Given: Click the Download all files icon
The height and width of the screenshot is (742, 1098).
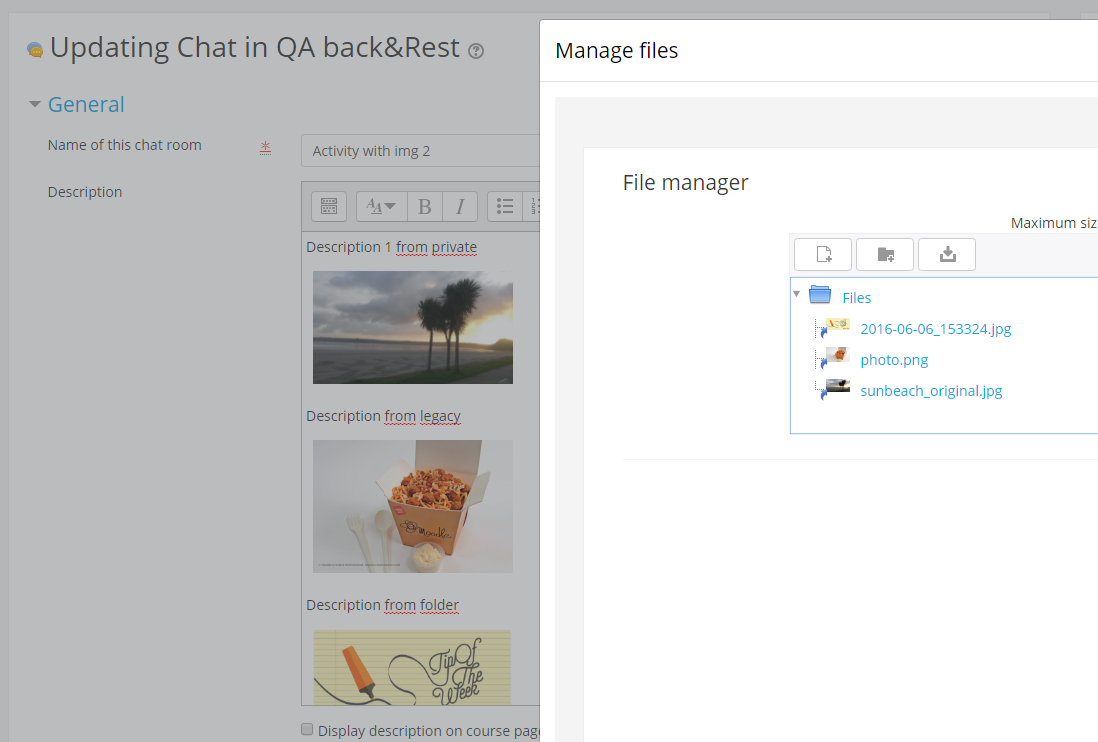Looking at the screenshot, I should point(947,254).
